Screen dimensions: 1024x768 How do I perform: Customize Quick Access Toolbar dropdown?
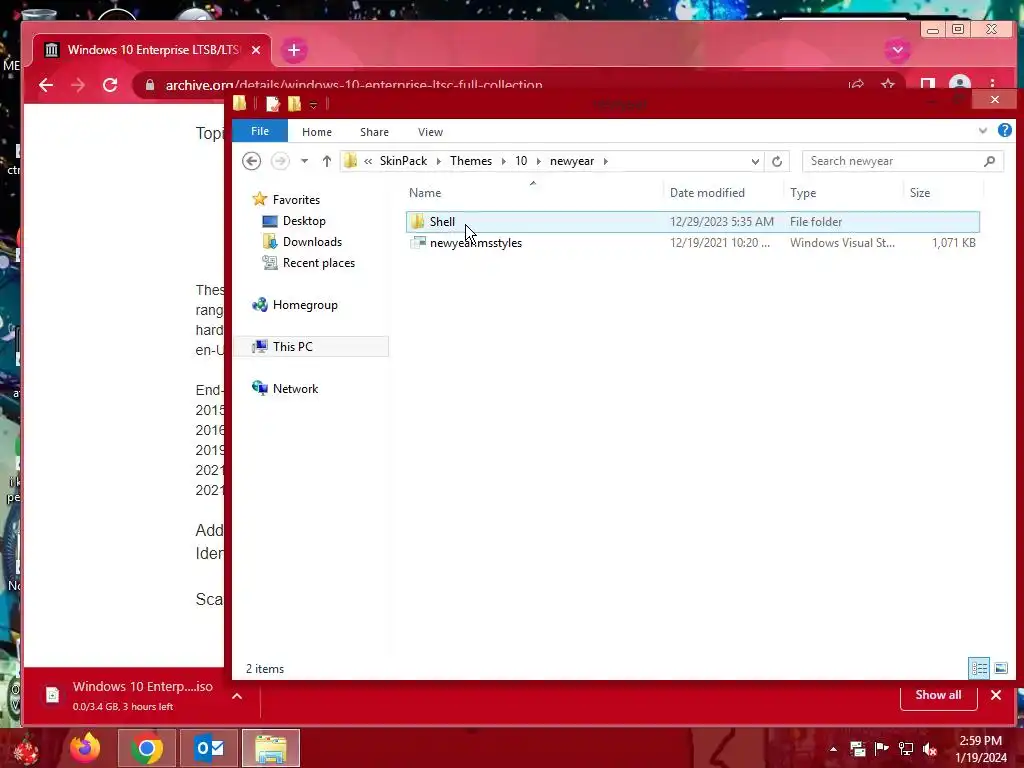coord(313,104)
